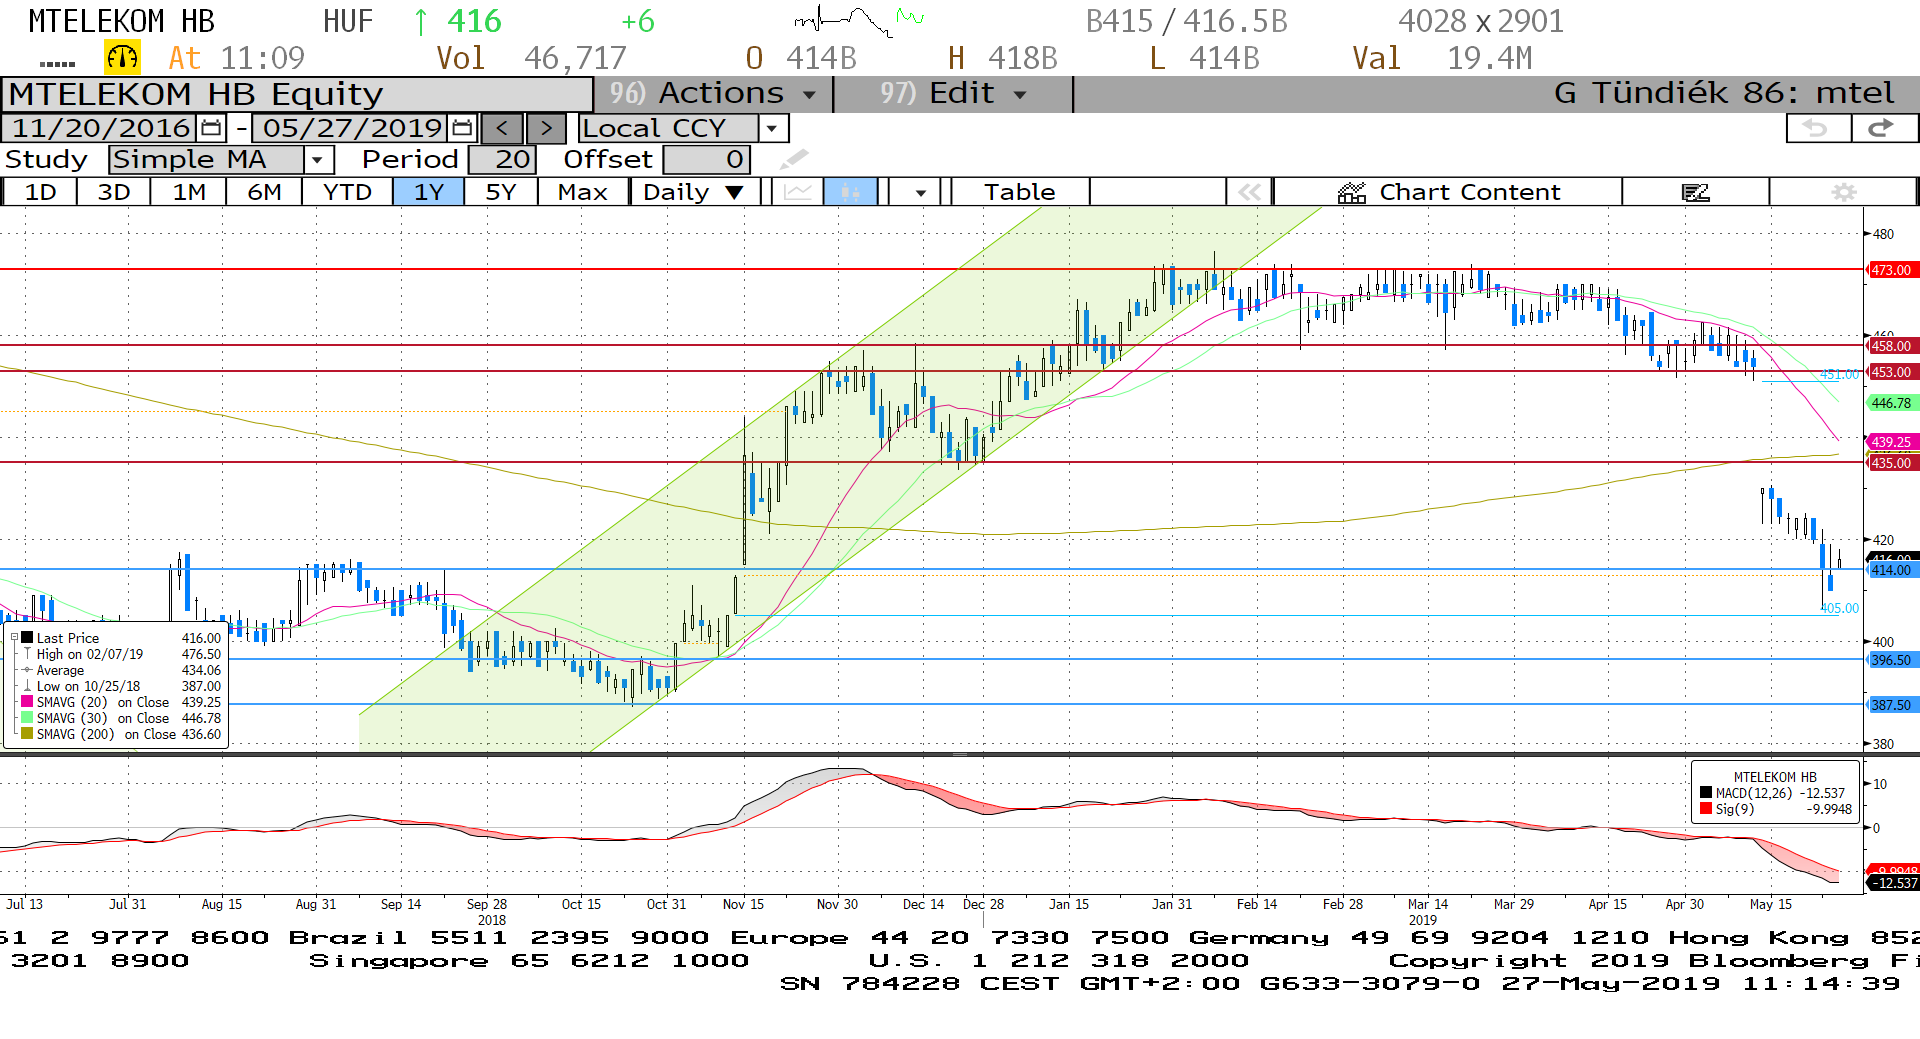1920x1039 pixels.
Task: Click the olive SMAVG (200) color swatch
Action: (x=28, y=734)
